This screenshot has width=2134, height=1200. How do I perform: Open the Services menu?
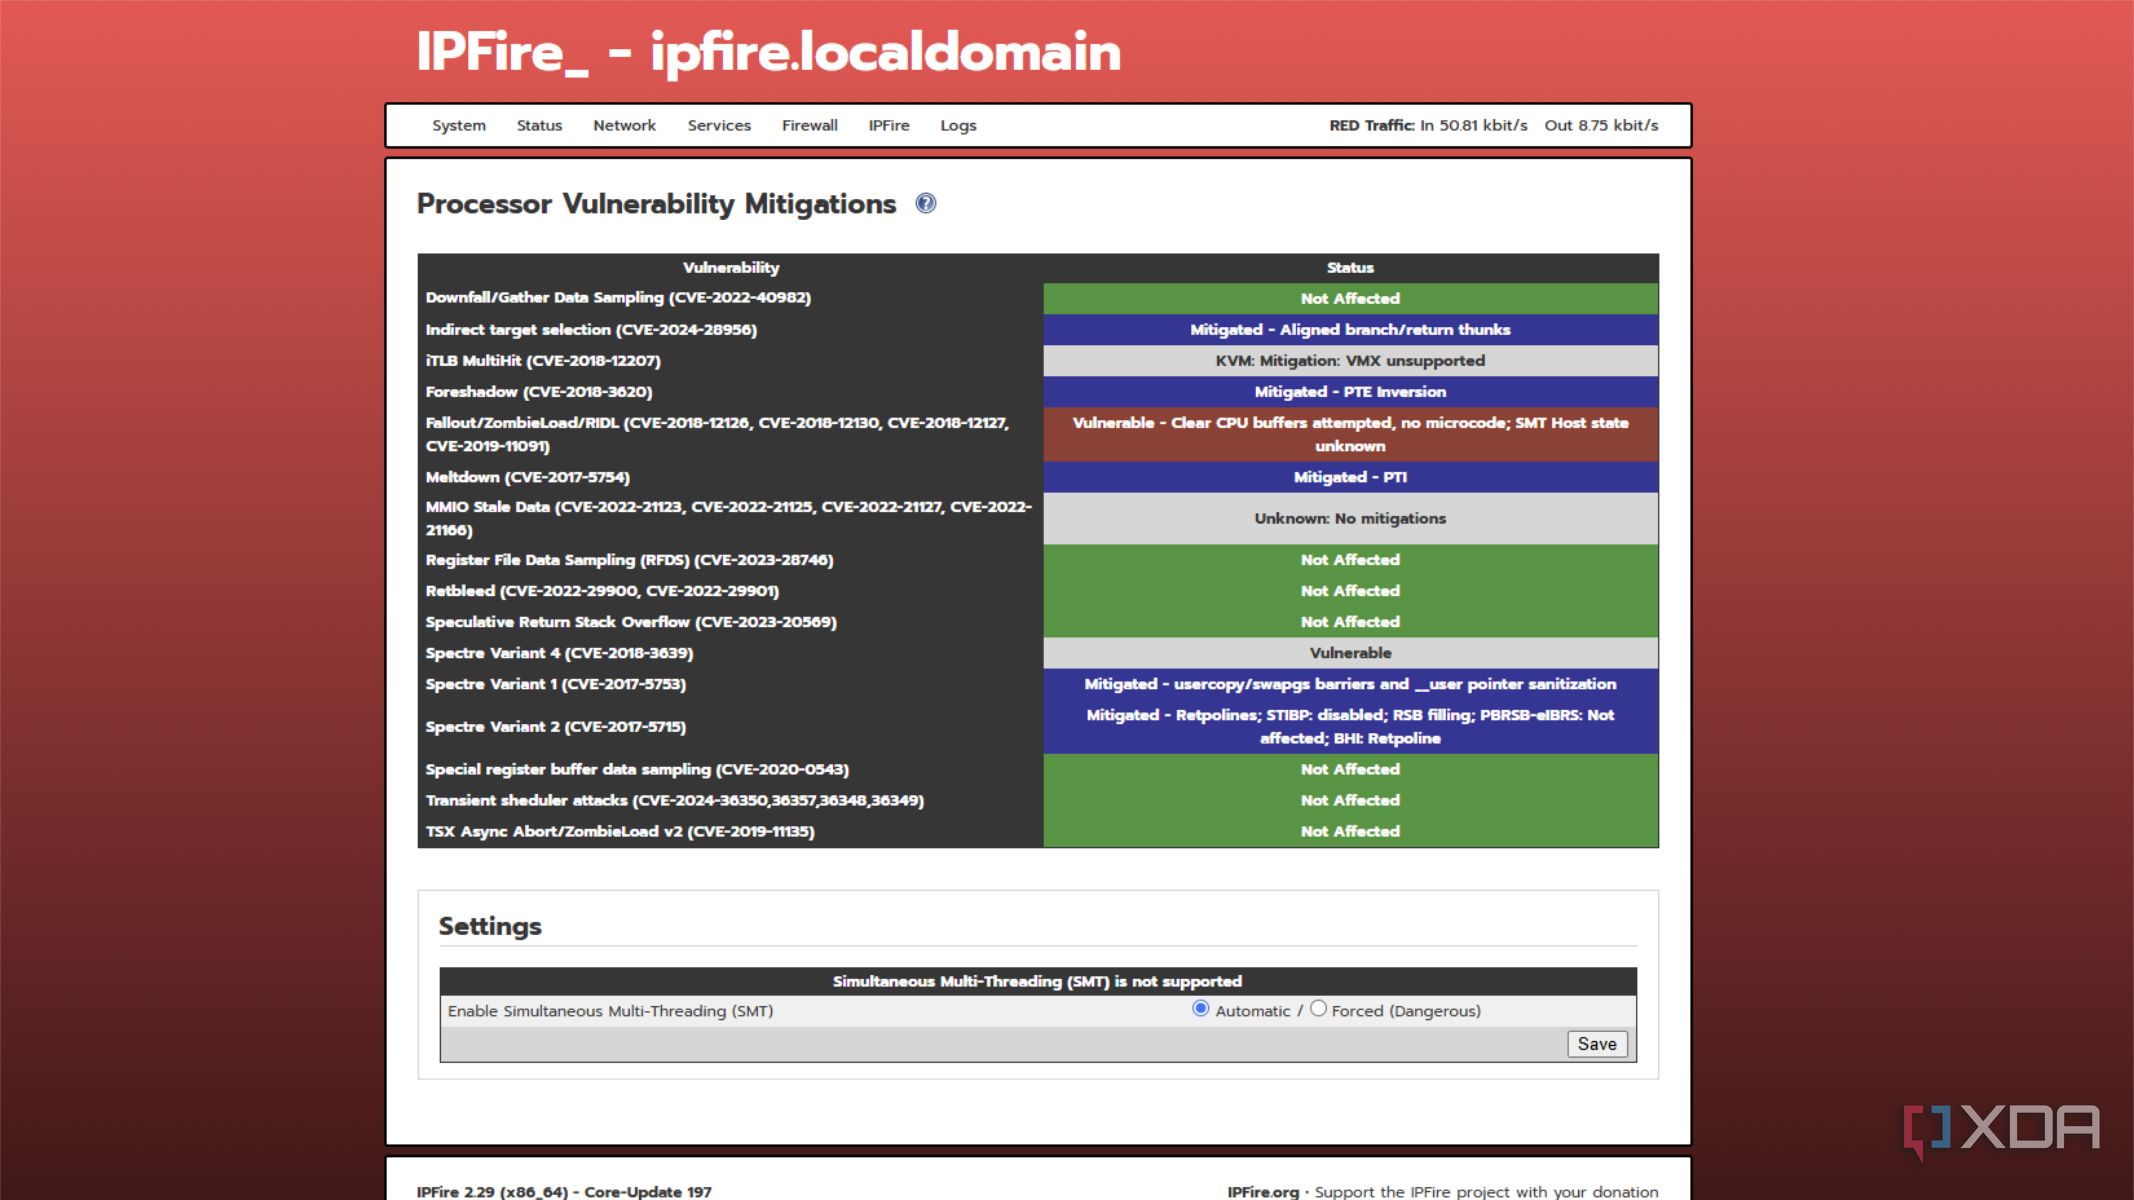(x=718, y=126)
